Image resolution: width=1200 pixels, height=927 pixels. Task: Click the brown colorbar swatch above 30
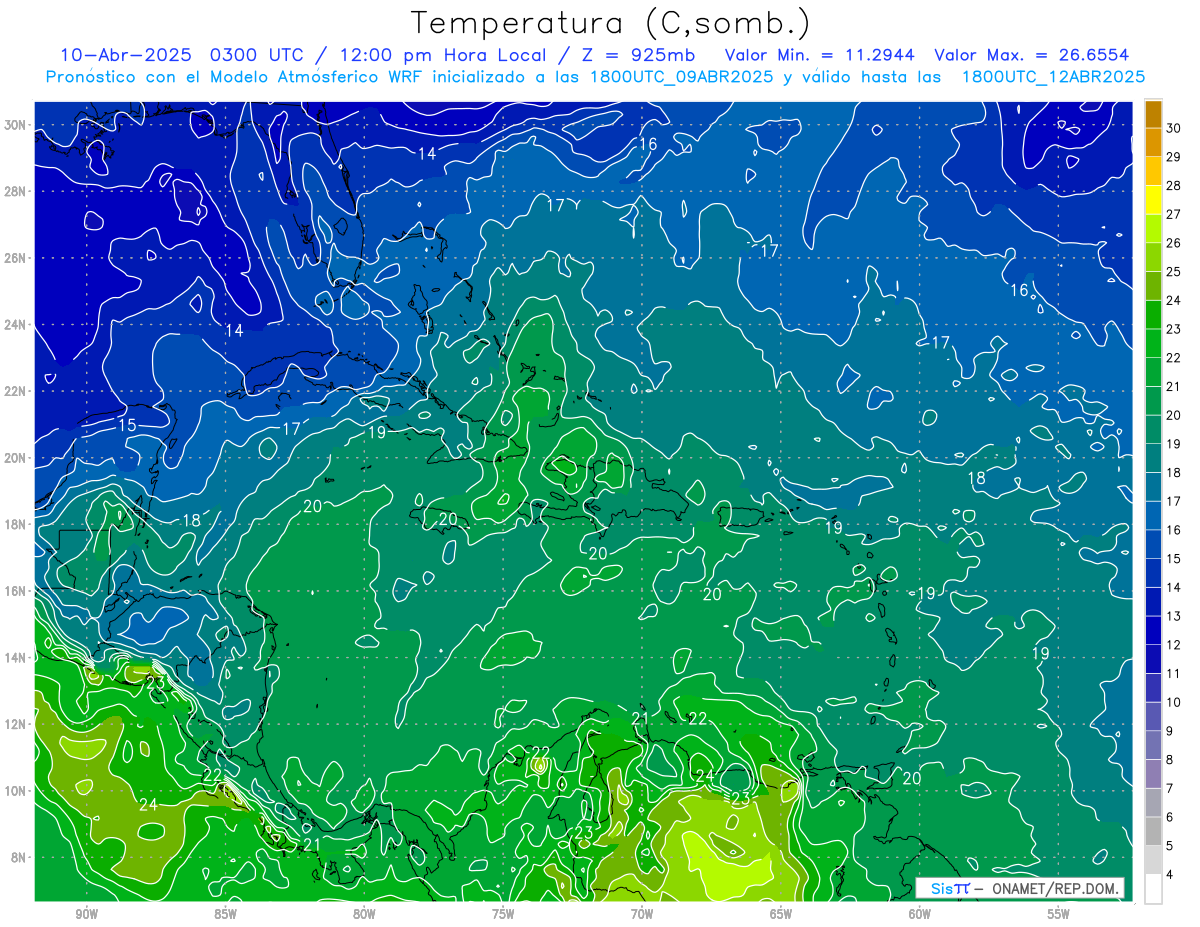[x=1153, y=113]
